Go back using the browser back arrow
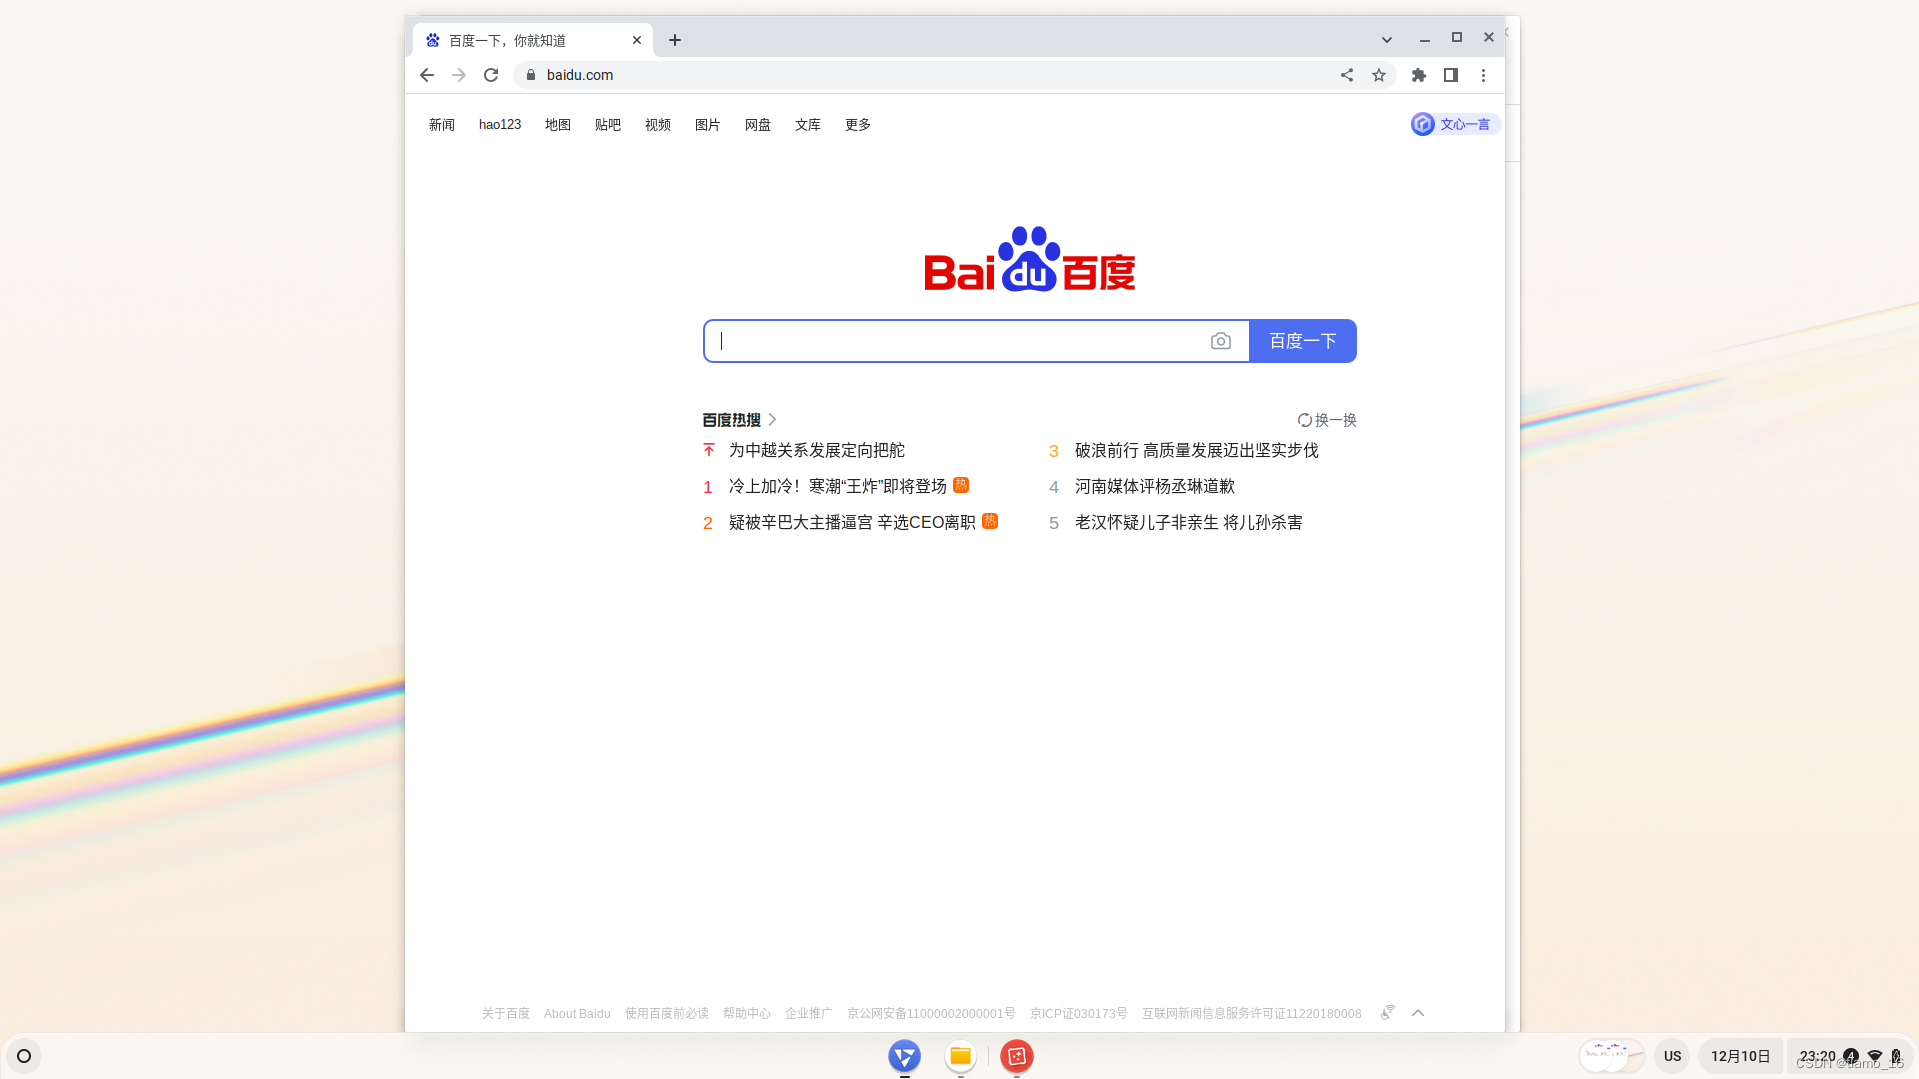The height and width of the screenshot is (1079, 1919). [x=427, y=75]
